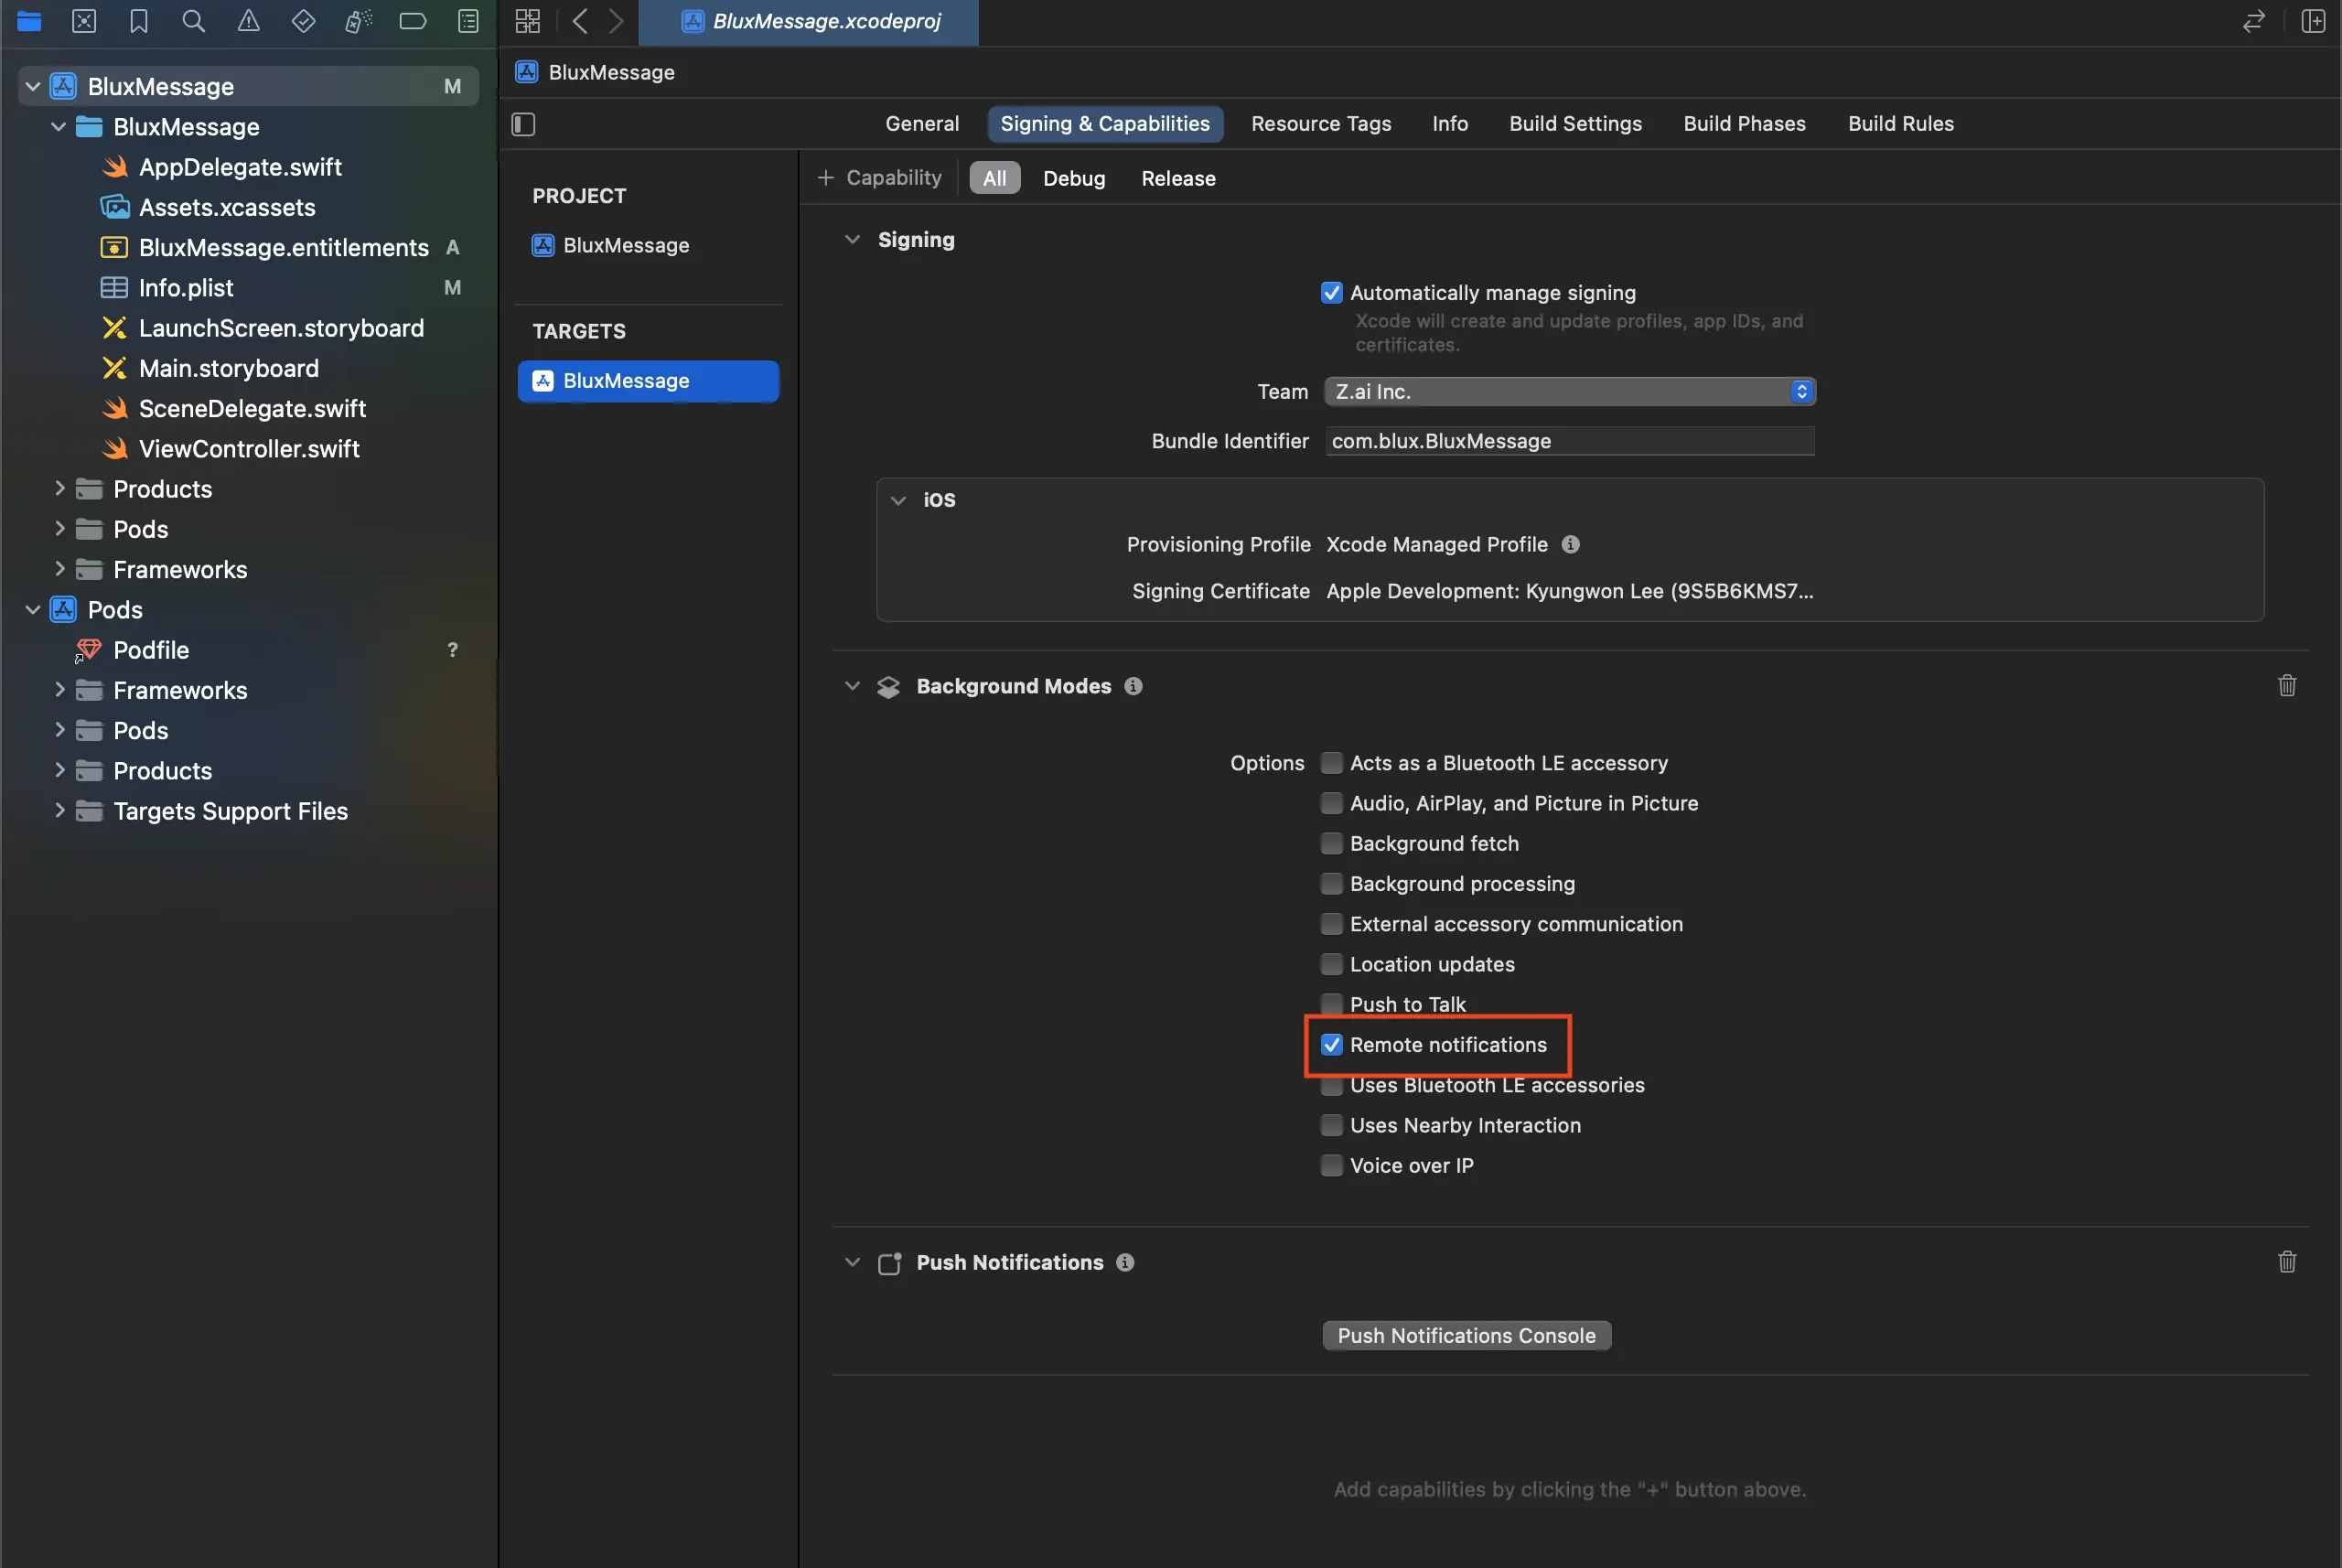
Task: Open Main.storyboard file
Action: (229, 368)
